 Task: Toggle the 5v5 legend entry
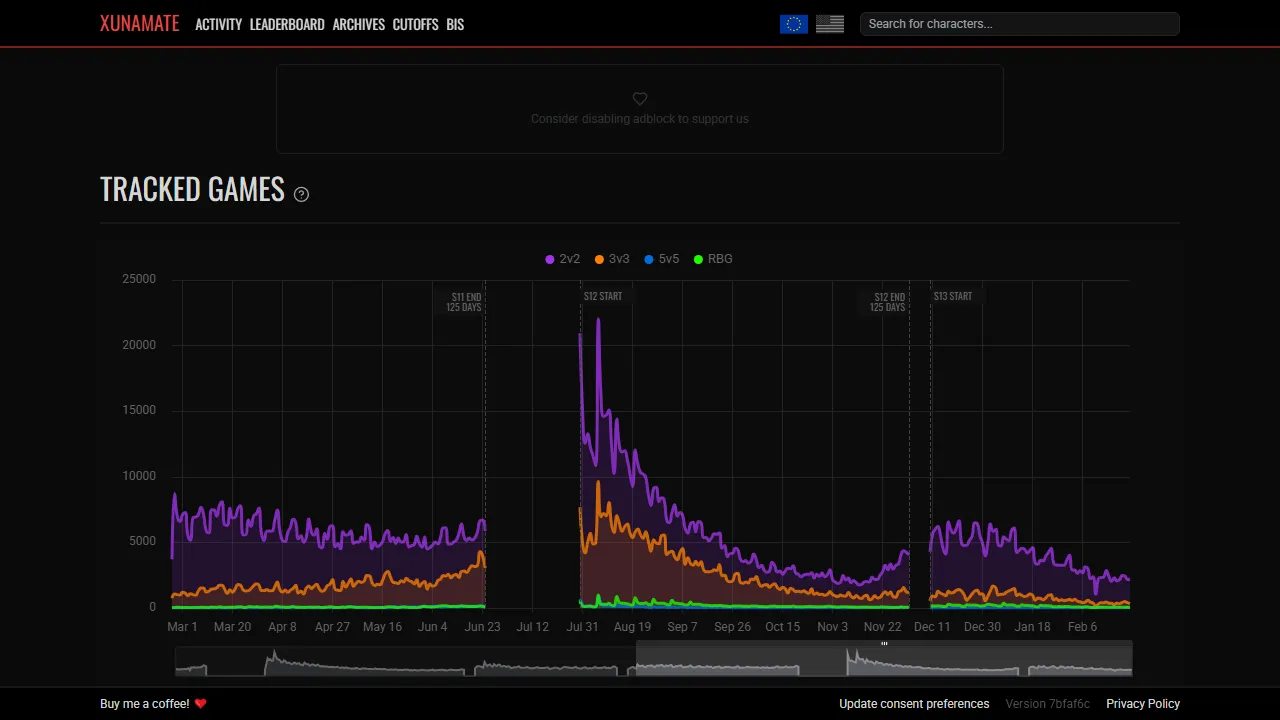661,258
